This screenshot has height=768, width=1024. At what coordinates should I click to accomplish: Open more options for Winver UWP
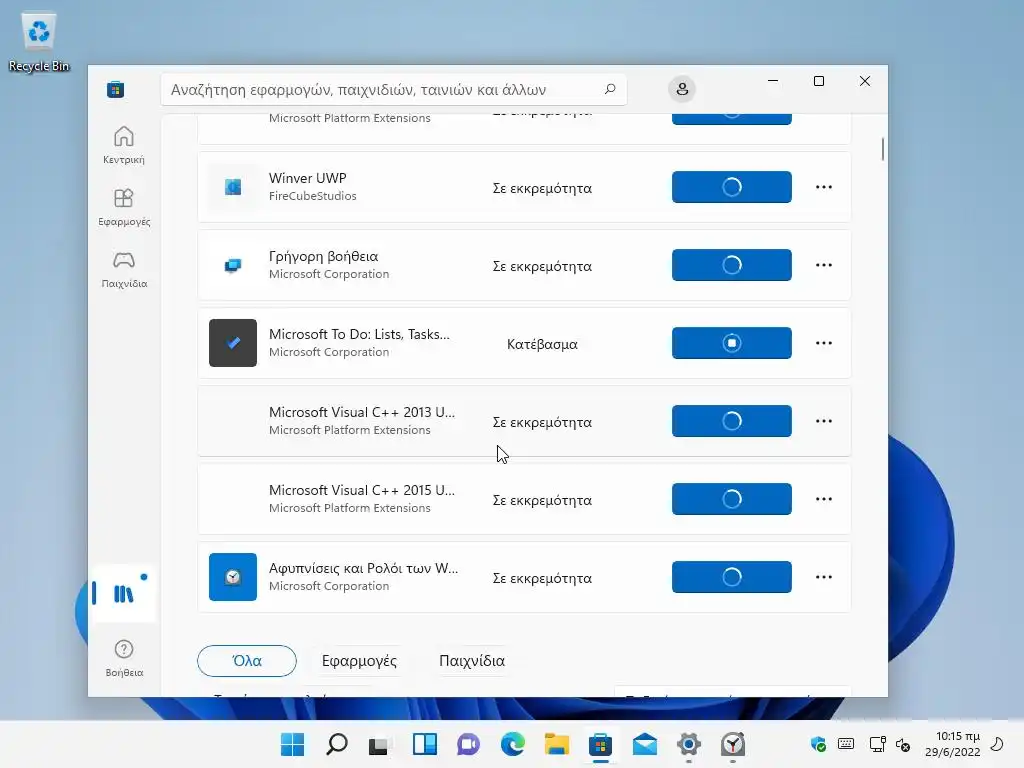point(824,187)
